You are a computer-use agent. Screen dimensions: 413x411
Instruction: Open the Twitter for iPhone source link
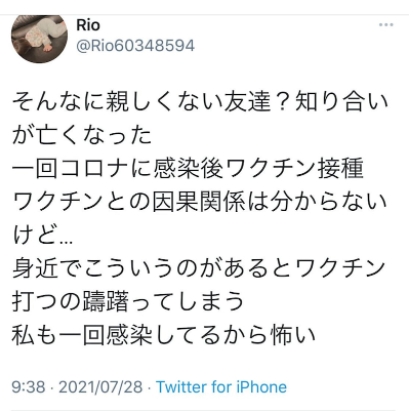[221, 387]
